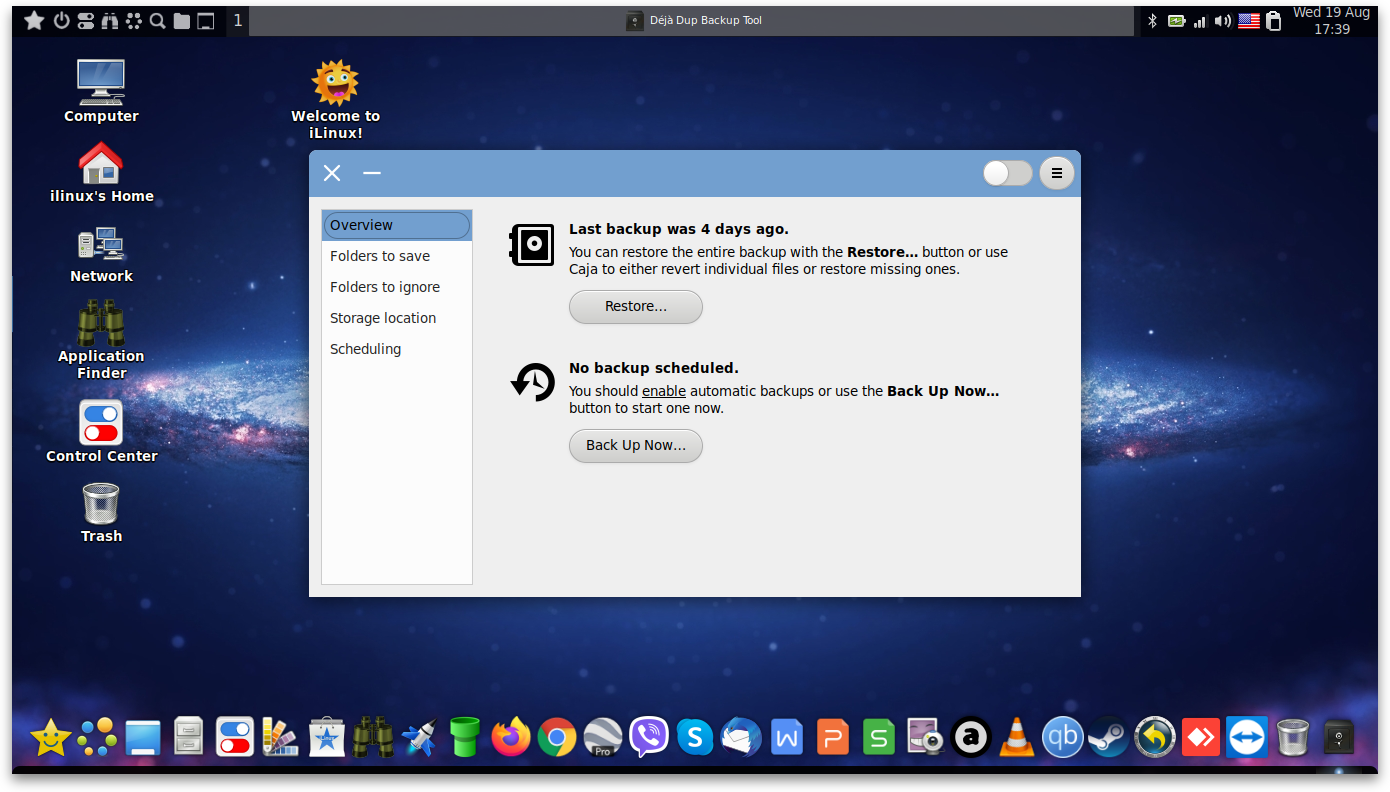Open the Folders to save section
Image resolution: width=1390 pixels, height=792 pixels.
click(396, 256)
